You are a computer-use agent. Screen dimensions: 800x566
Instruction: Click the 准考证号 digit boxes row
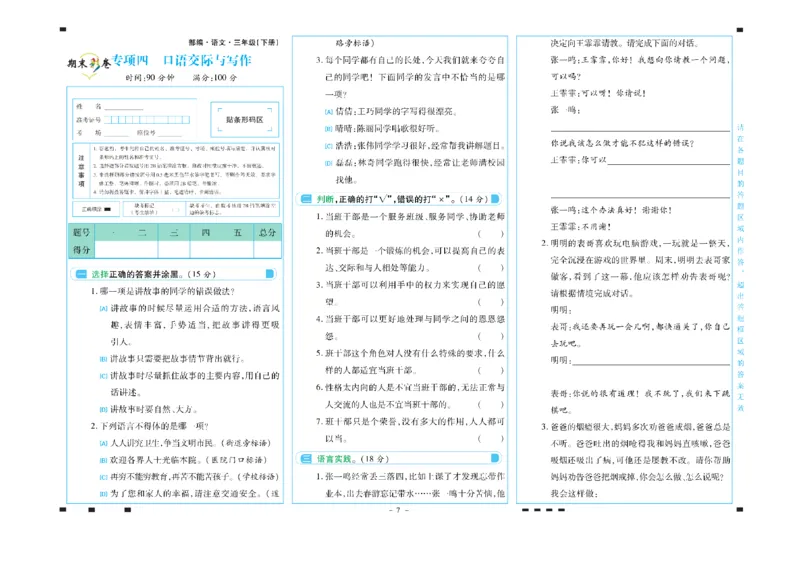pos(147,120)
